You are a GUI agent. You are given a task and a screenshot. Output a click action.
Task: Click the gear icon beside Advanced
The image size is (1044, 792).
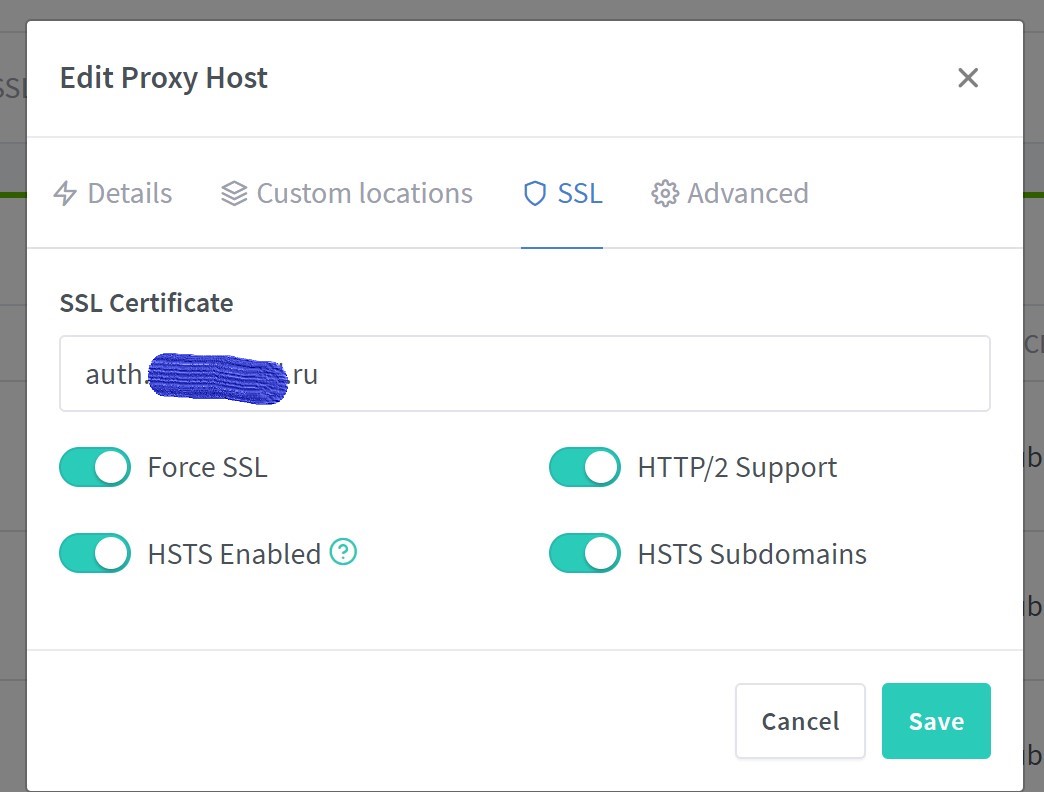[664, 194]
